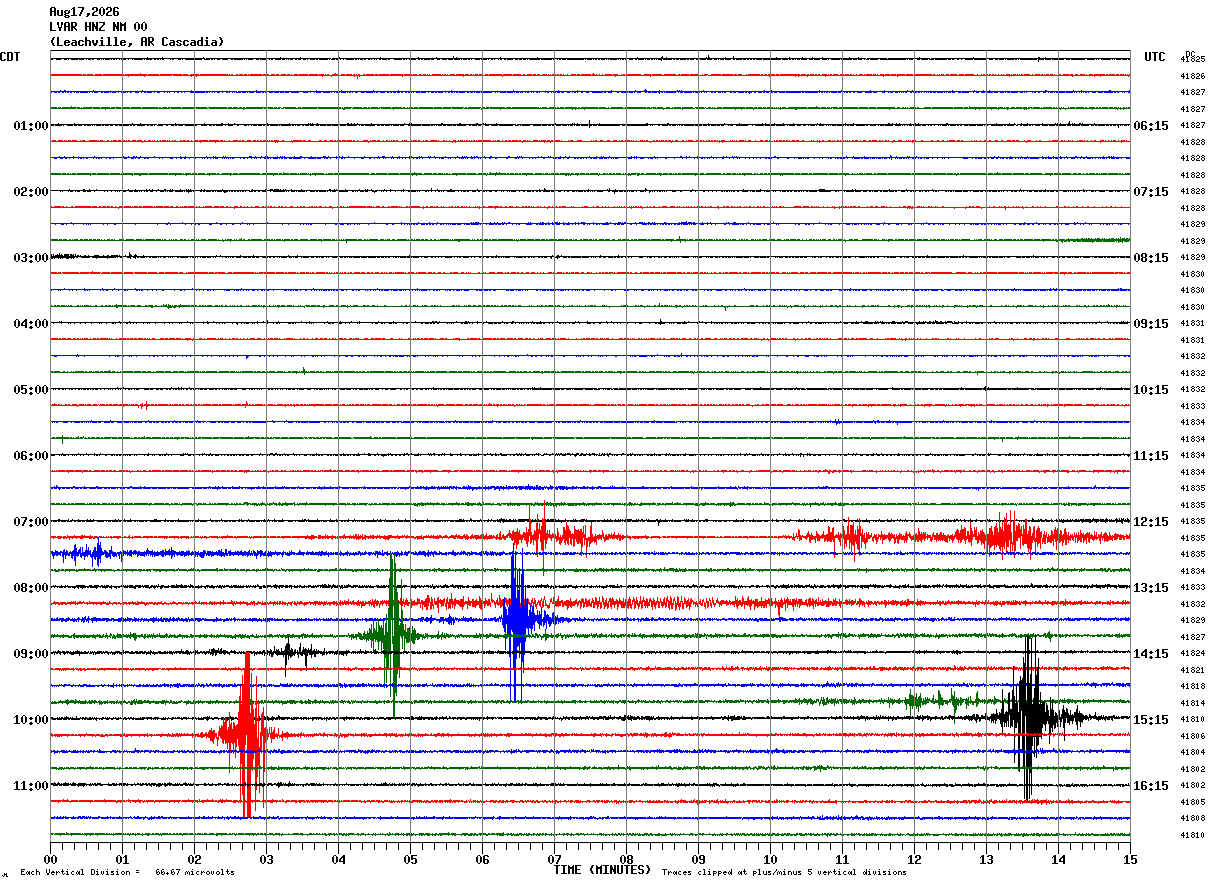
Task: Click minute tick label 09 on bottom axis
Action: (x=698, y=860)
